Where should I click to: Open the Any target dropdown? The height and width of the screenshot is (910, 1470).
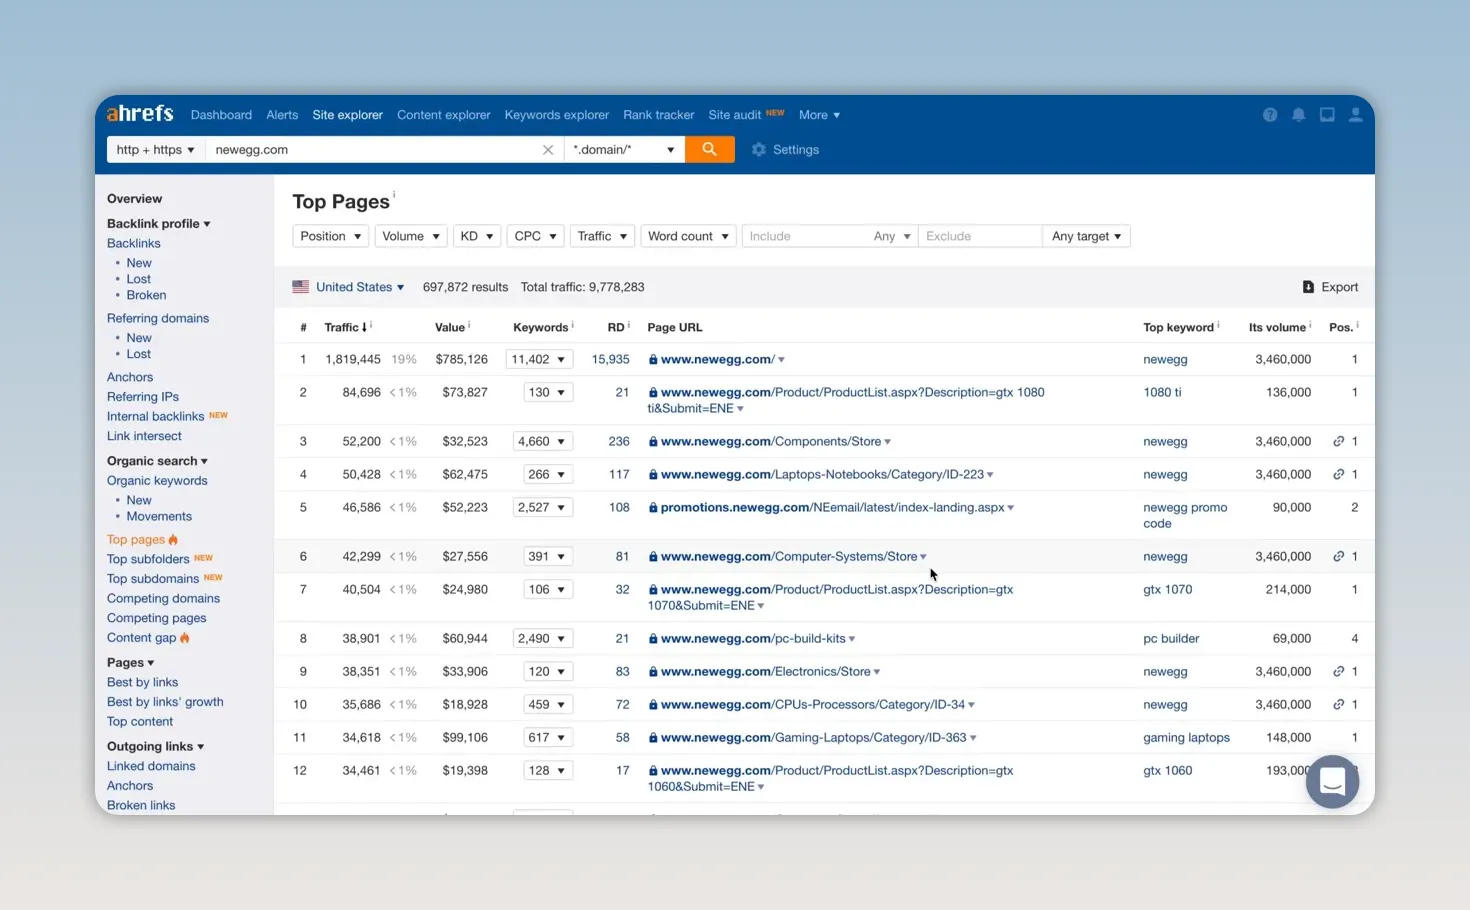point(1086,236)
